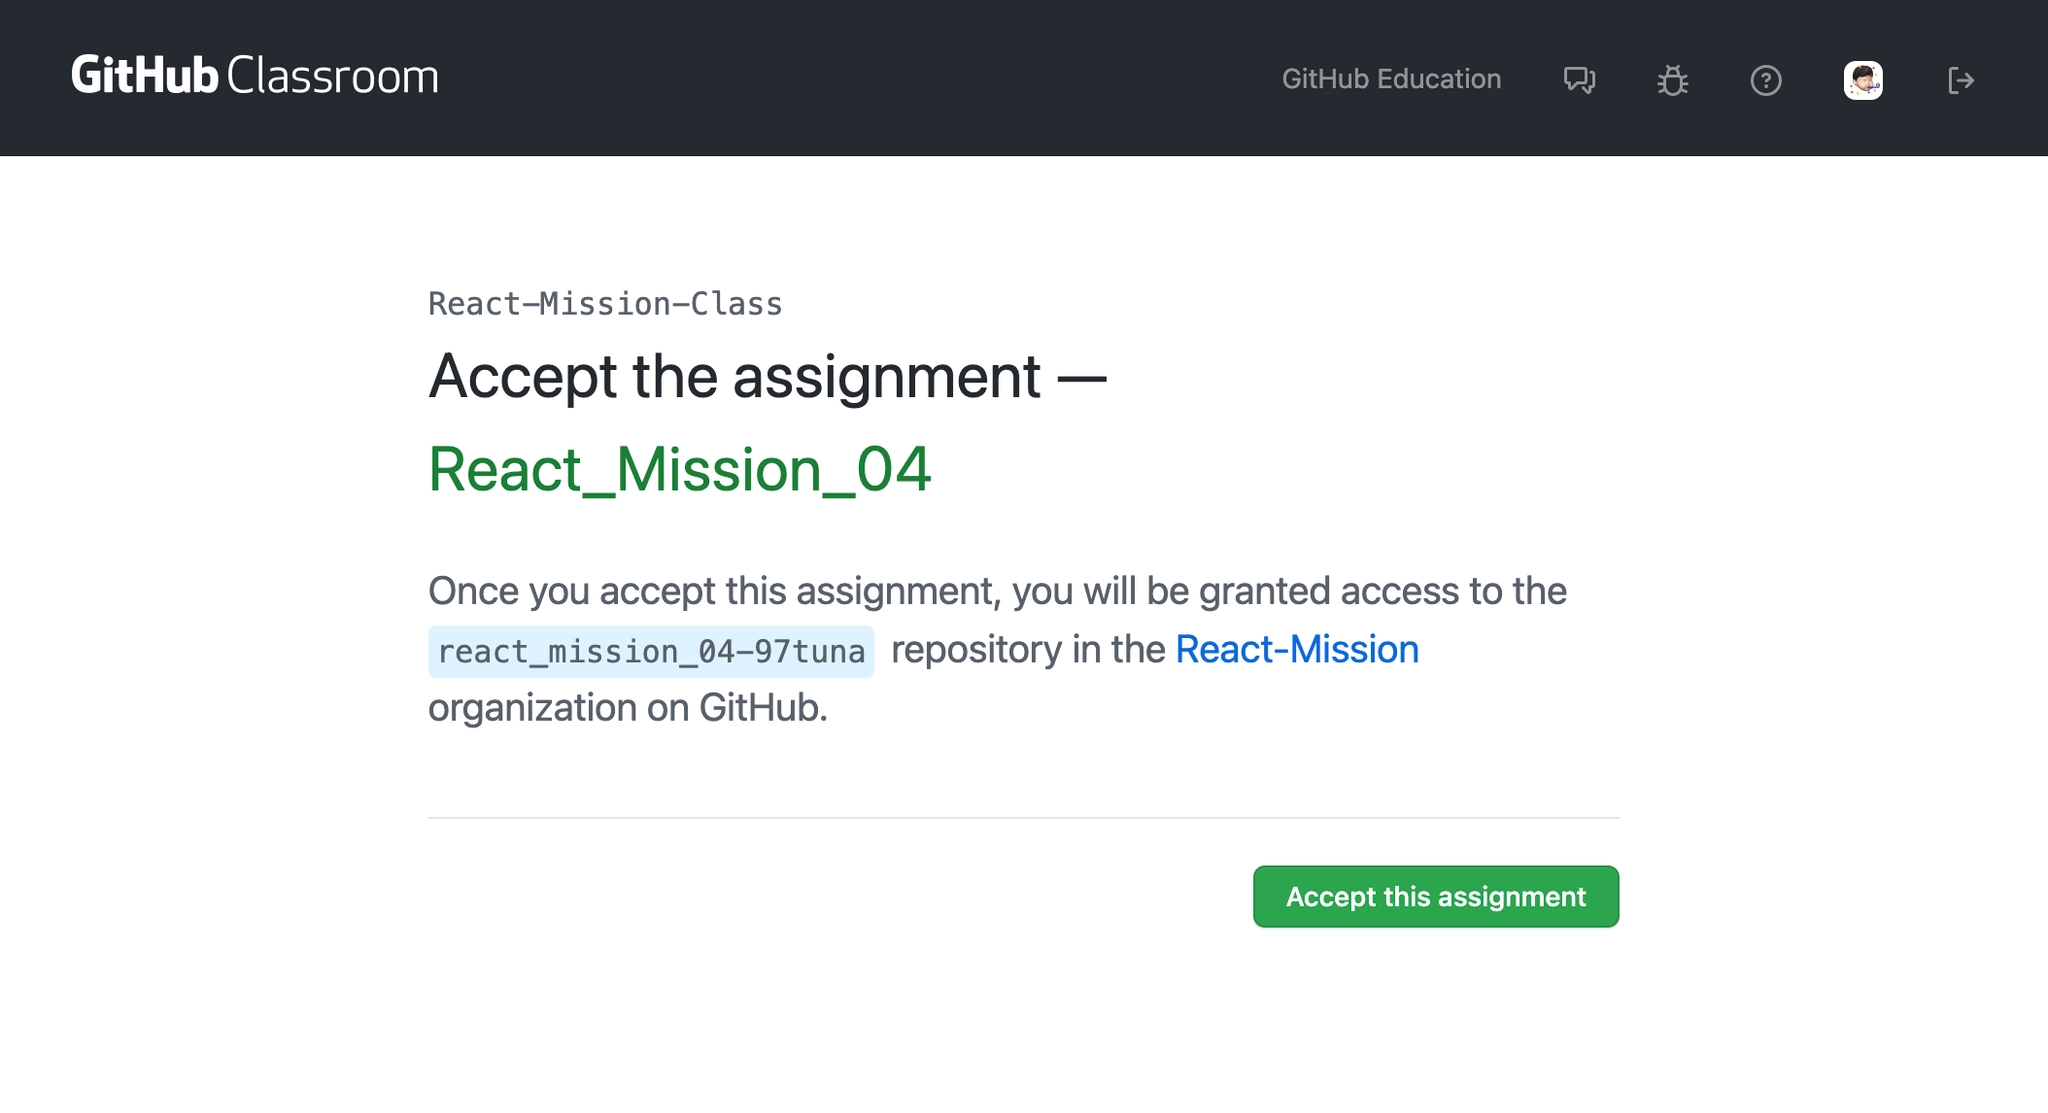Viewport: 2048px width, 1113px height.
Task: Click the react_mission_04-97tuna repository name
Action: pos(651,652)
